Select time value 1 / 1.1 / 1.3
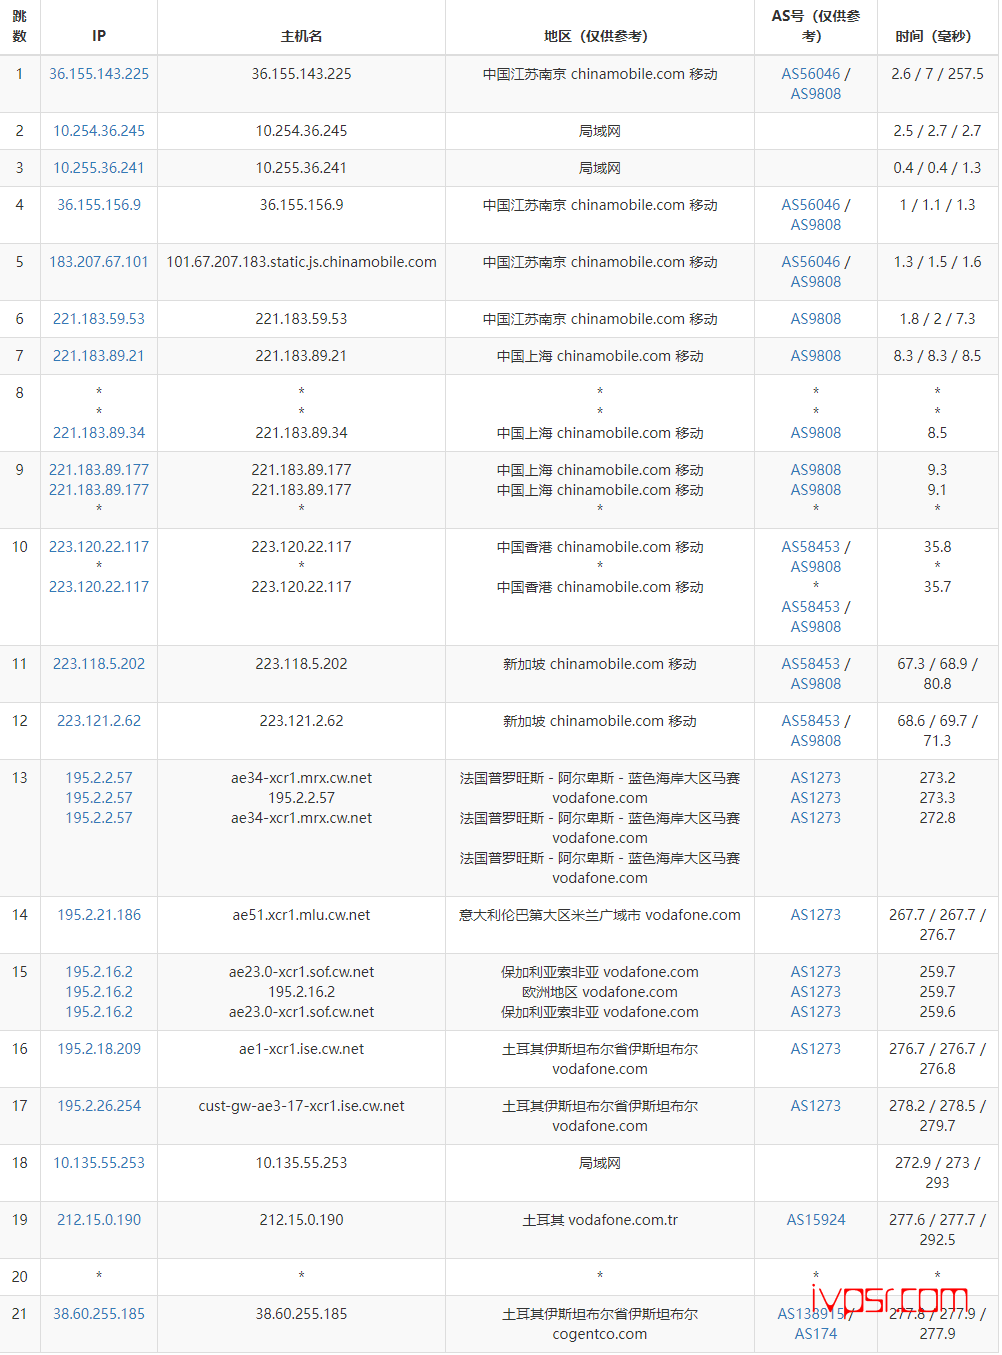This screenshot has height=1355, width=1002. coord(937,205)
